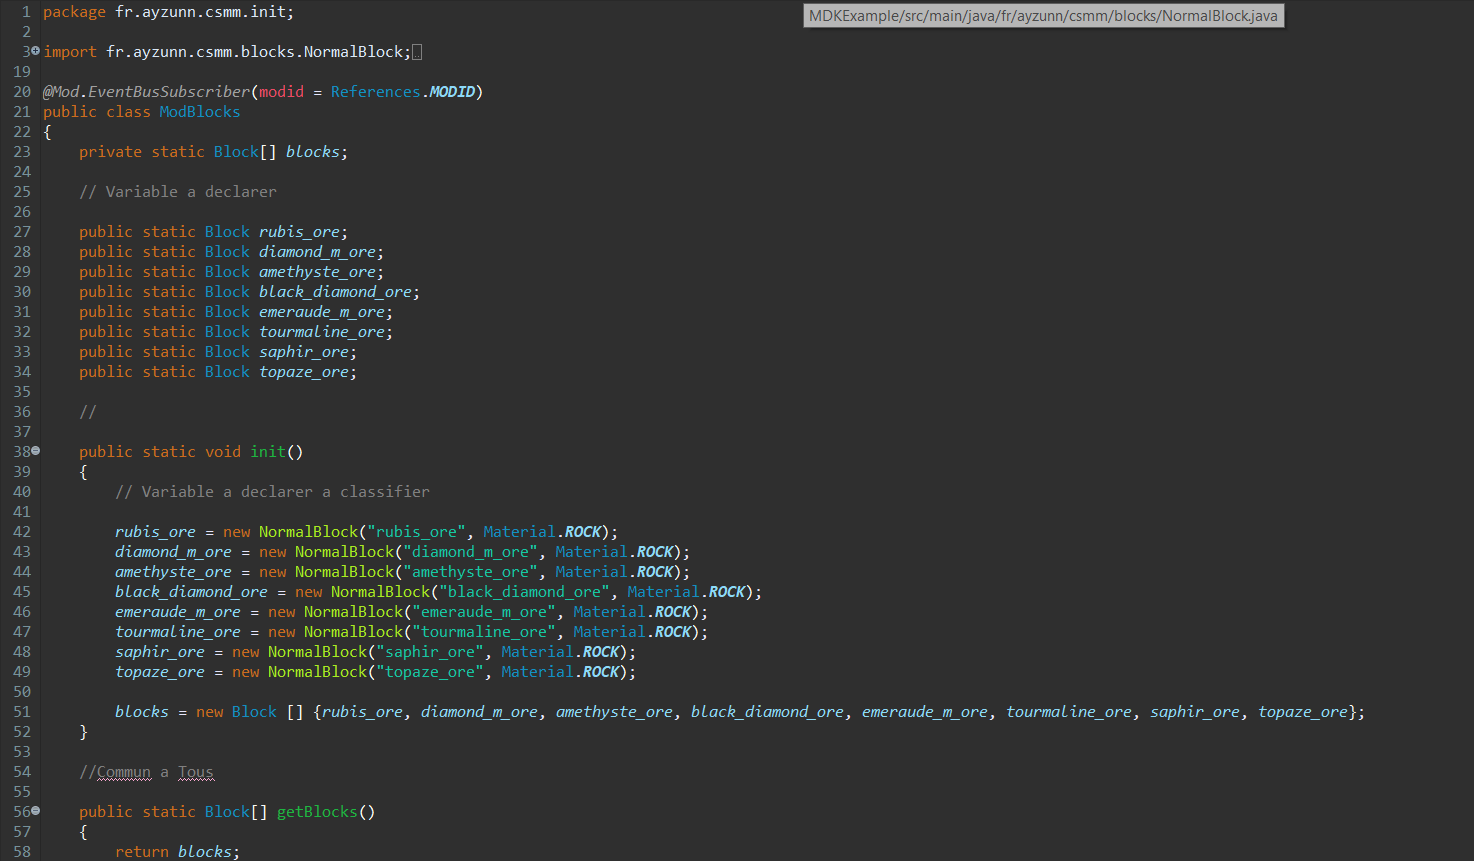Collapse the getBlocks() method fold marker
The width and height of the screenshot is (1474, 861).
(x=36, y=811)
